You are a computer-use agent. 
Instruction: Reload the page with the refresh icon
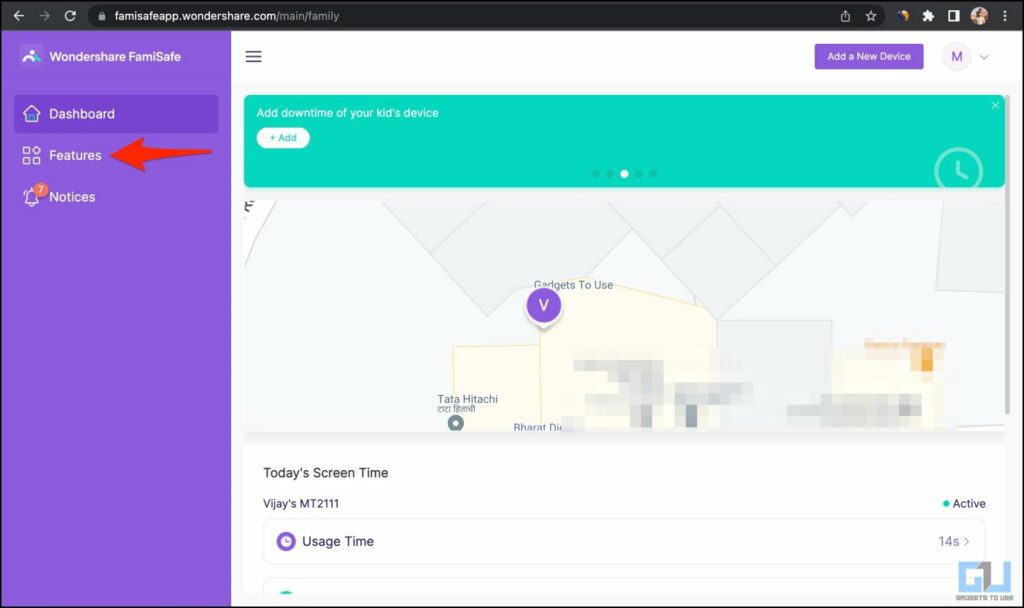pyautogui.click(x=68, y=16)
